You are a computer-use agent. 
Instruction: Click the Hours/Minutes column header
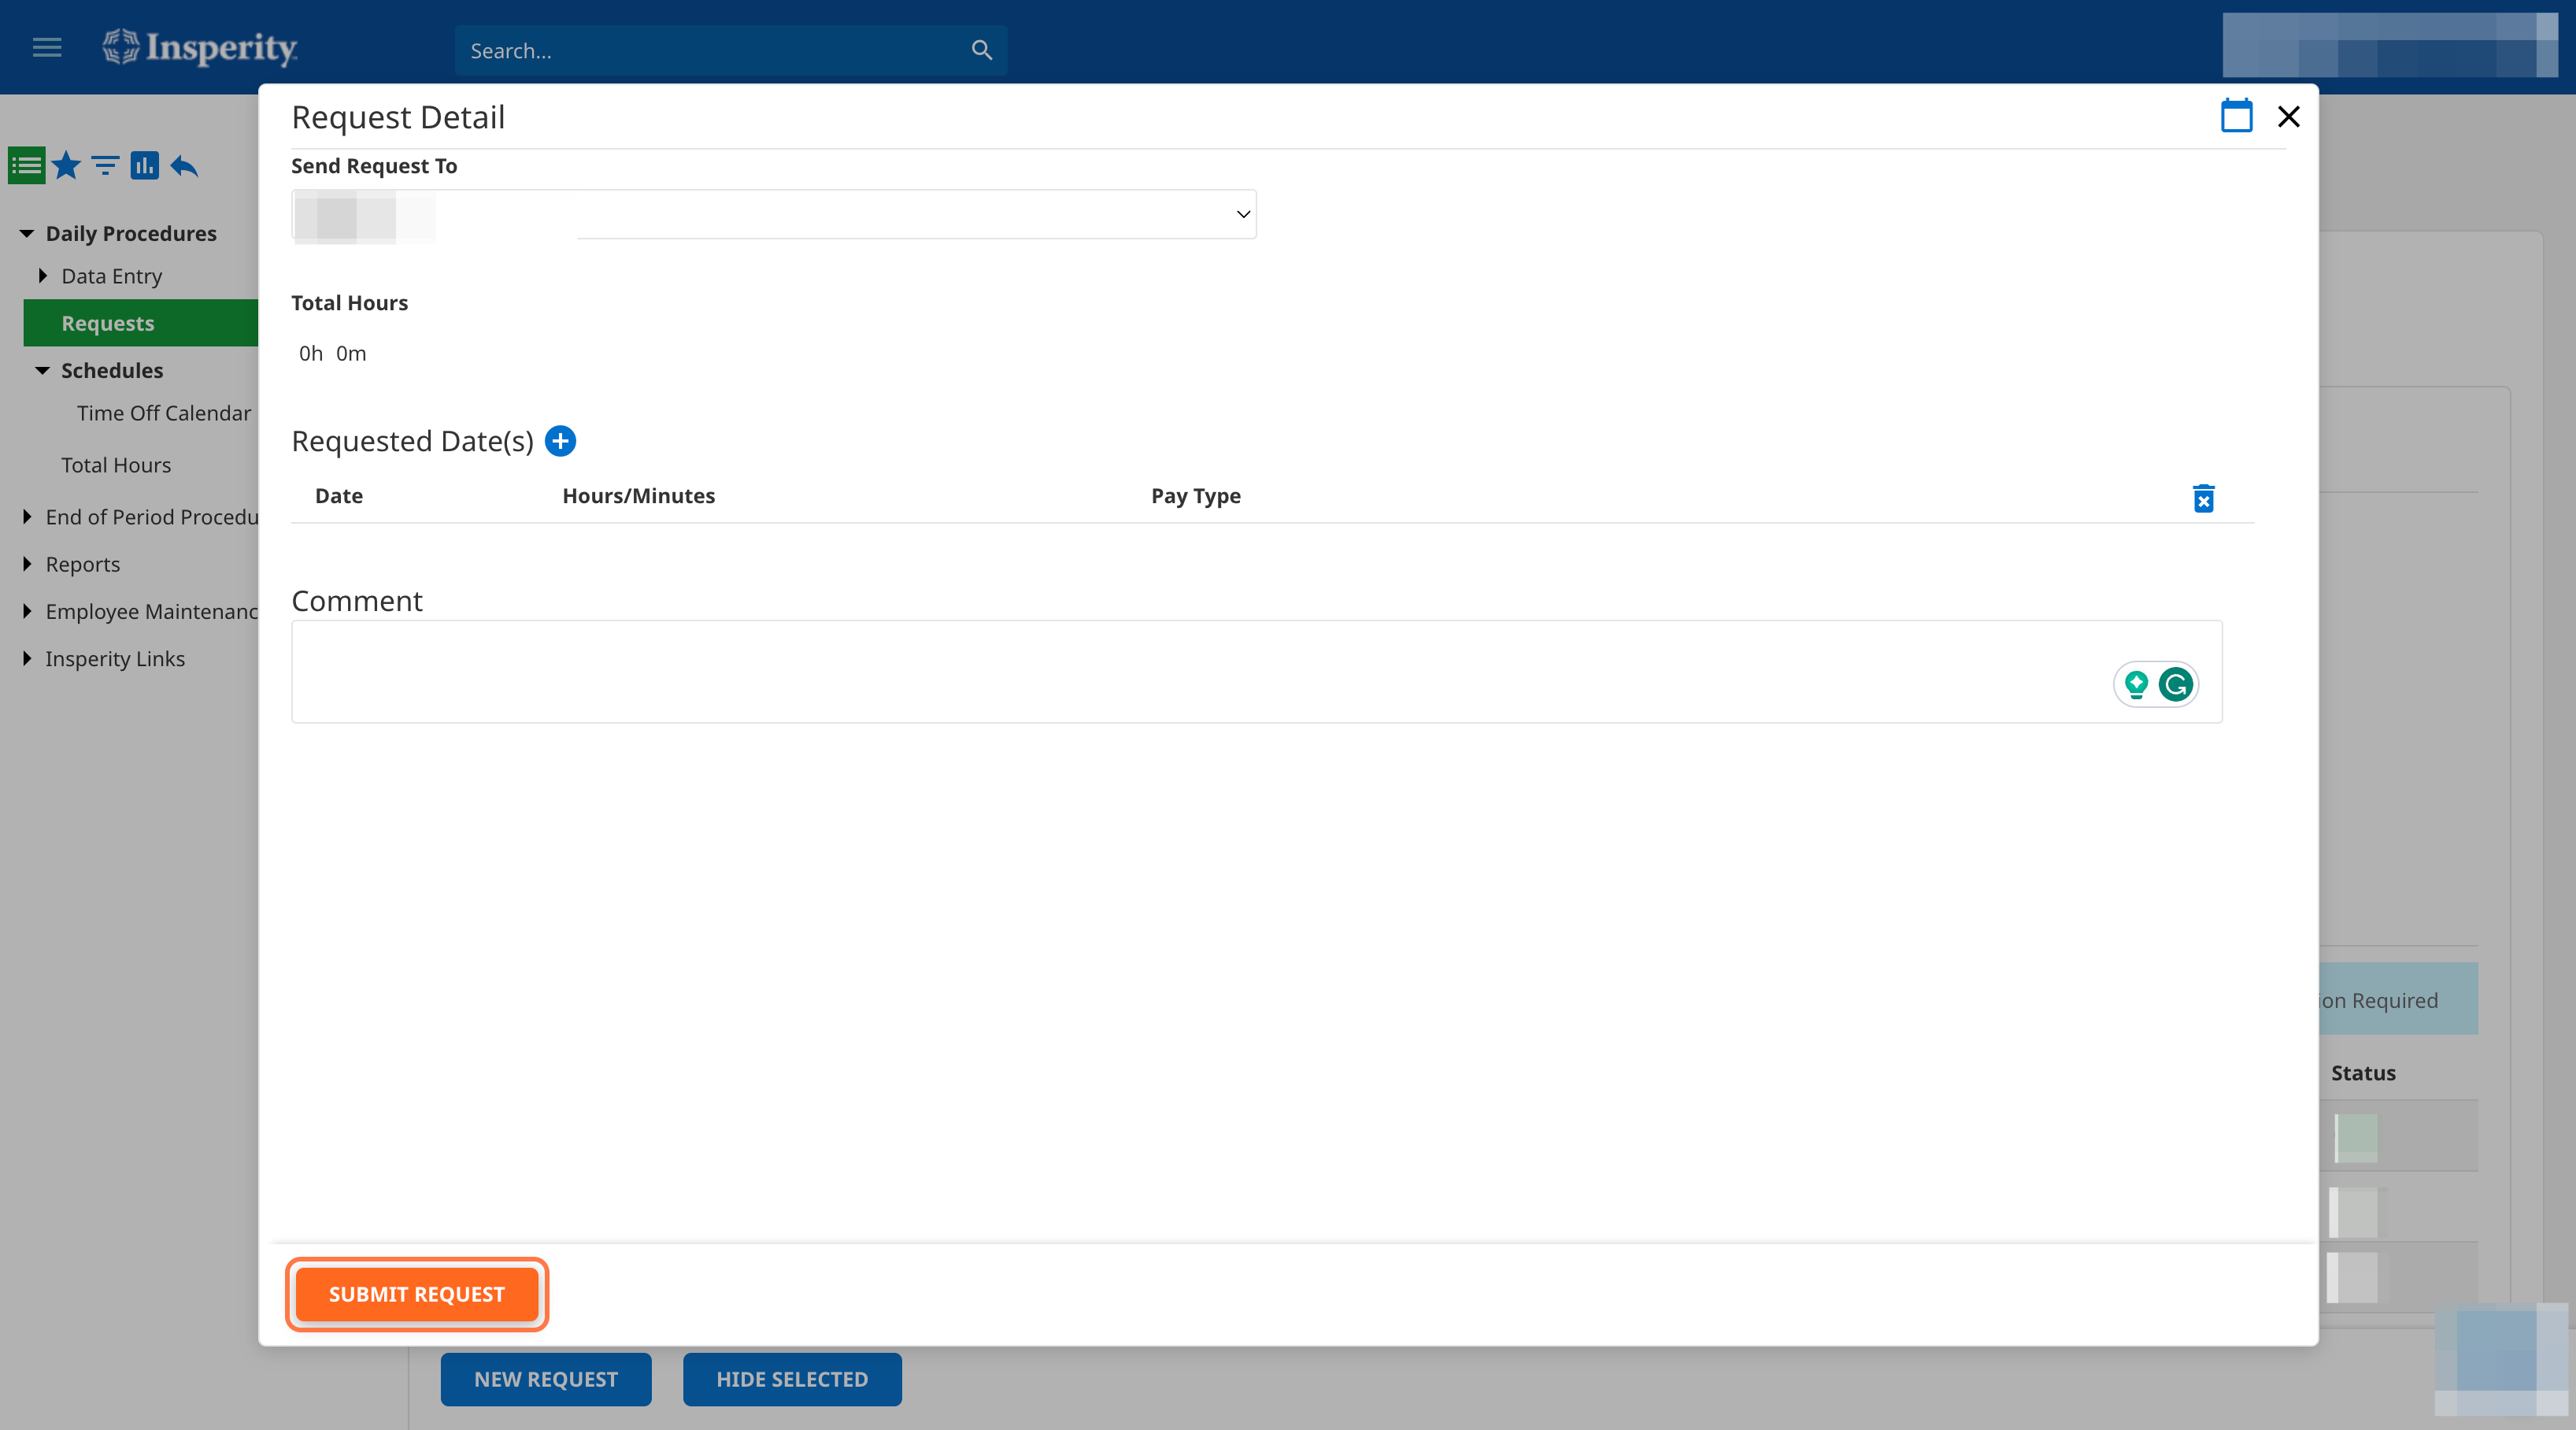(x=639, y=496)
